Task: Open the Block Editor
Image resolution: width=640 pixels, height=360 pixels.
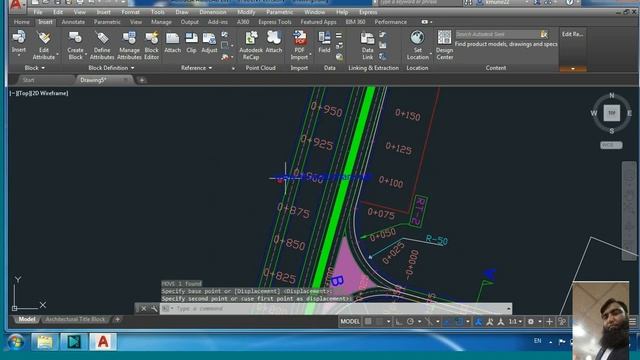Action: coord(151,45)
